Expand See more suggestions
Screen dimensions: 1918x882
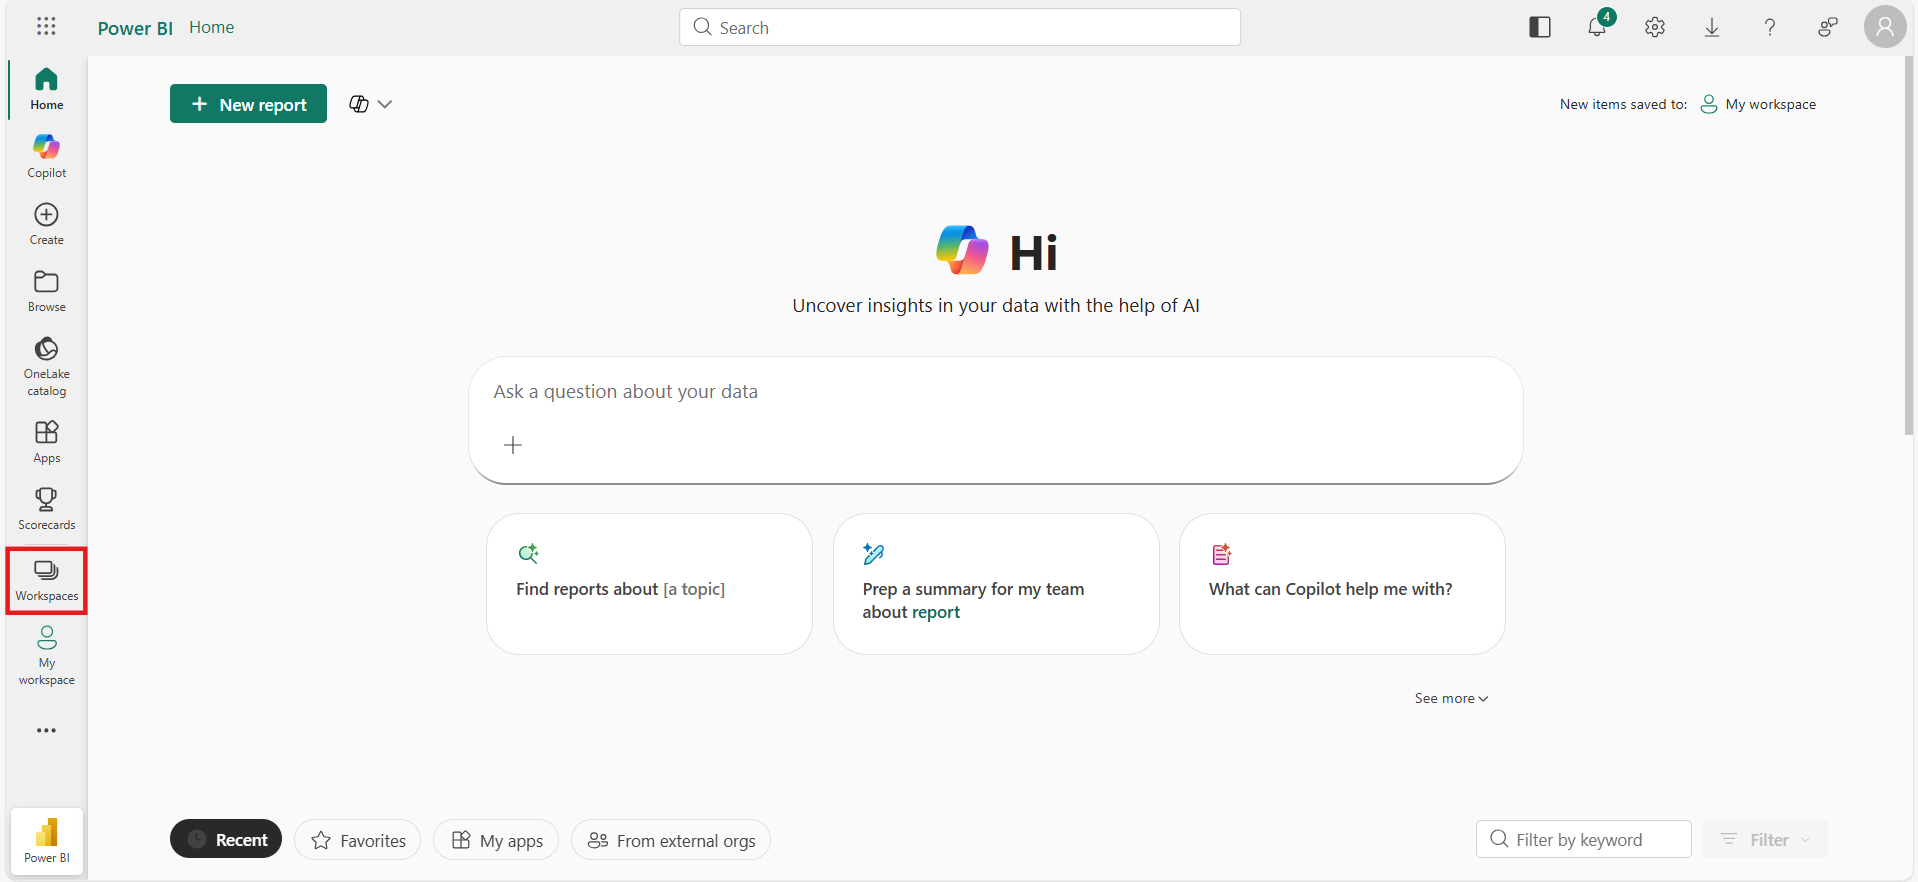pyautogui.click(x=1451, y=698)
